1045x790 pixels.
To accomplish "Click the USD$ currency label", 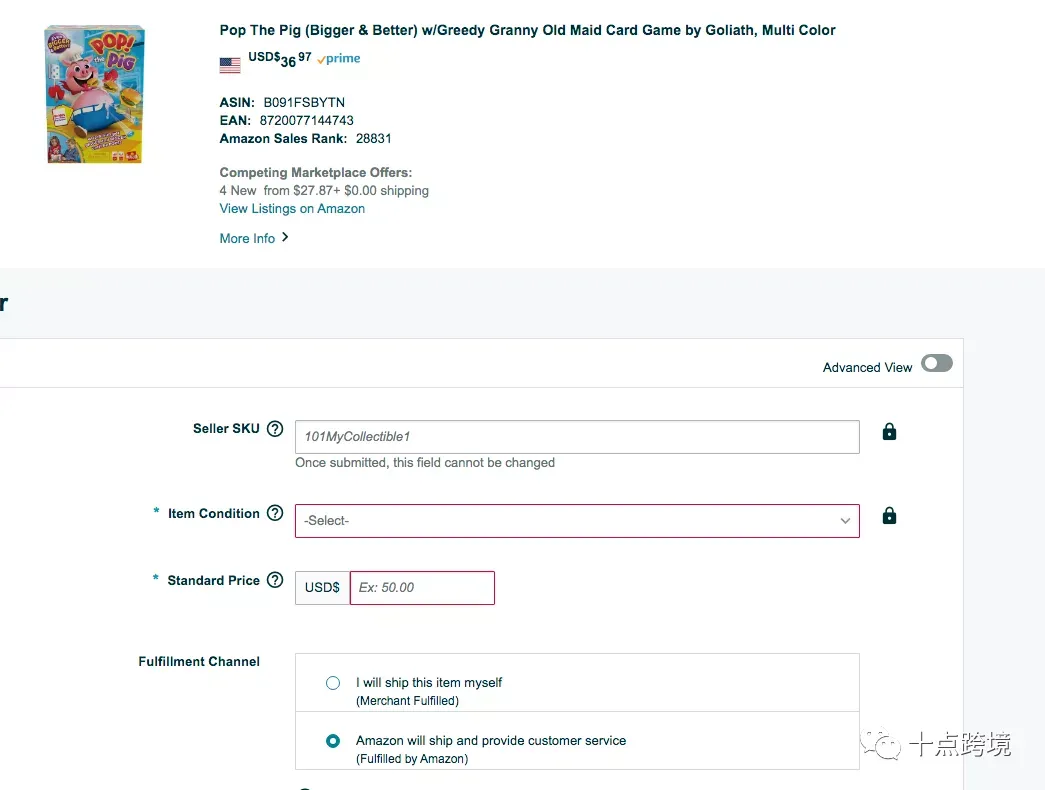I will click(323, 588).
